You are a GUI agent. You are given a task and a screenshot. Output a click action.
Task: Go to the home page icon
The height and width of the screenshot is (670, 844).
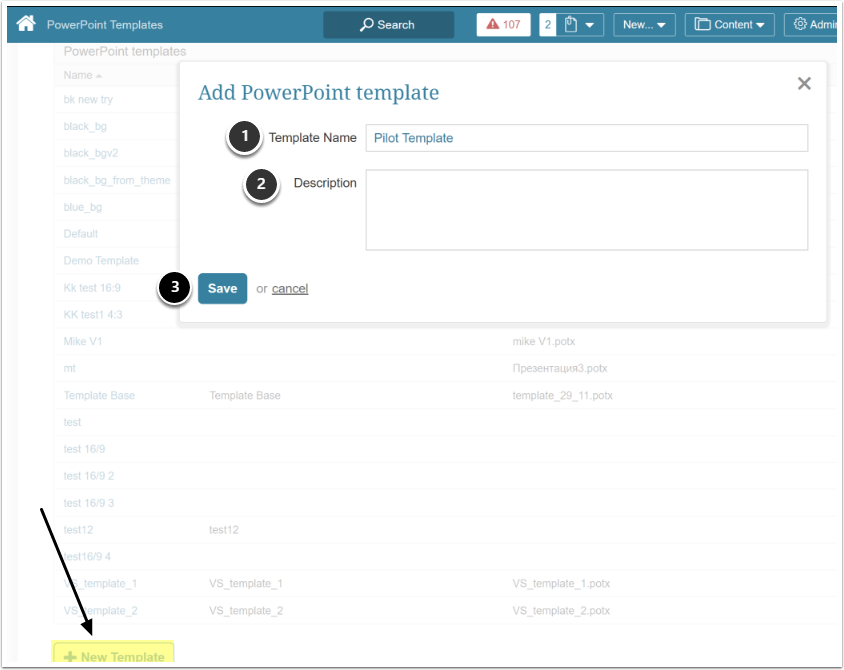(x=26, y=24)
